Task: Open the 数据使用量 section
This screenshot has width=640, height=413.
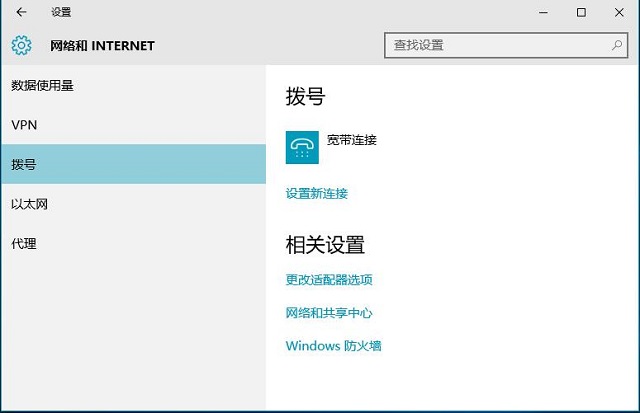Action: 42,86
